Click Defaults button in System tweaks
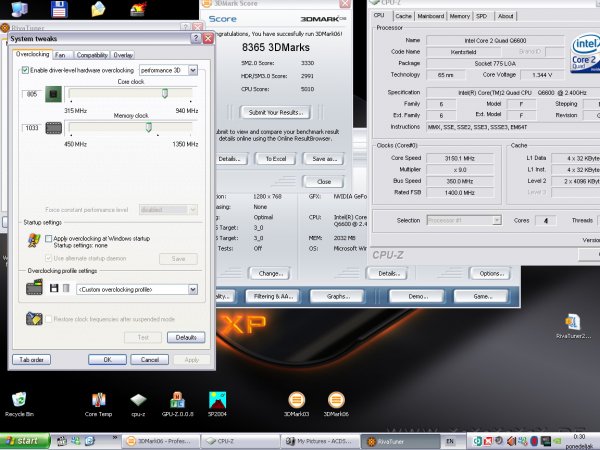This screenshot has height=450, width=600. pyautogui.click(x=186, y=338)
